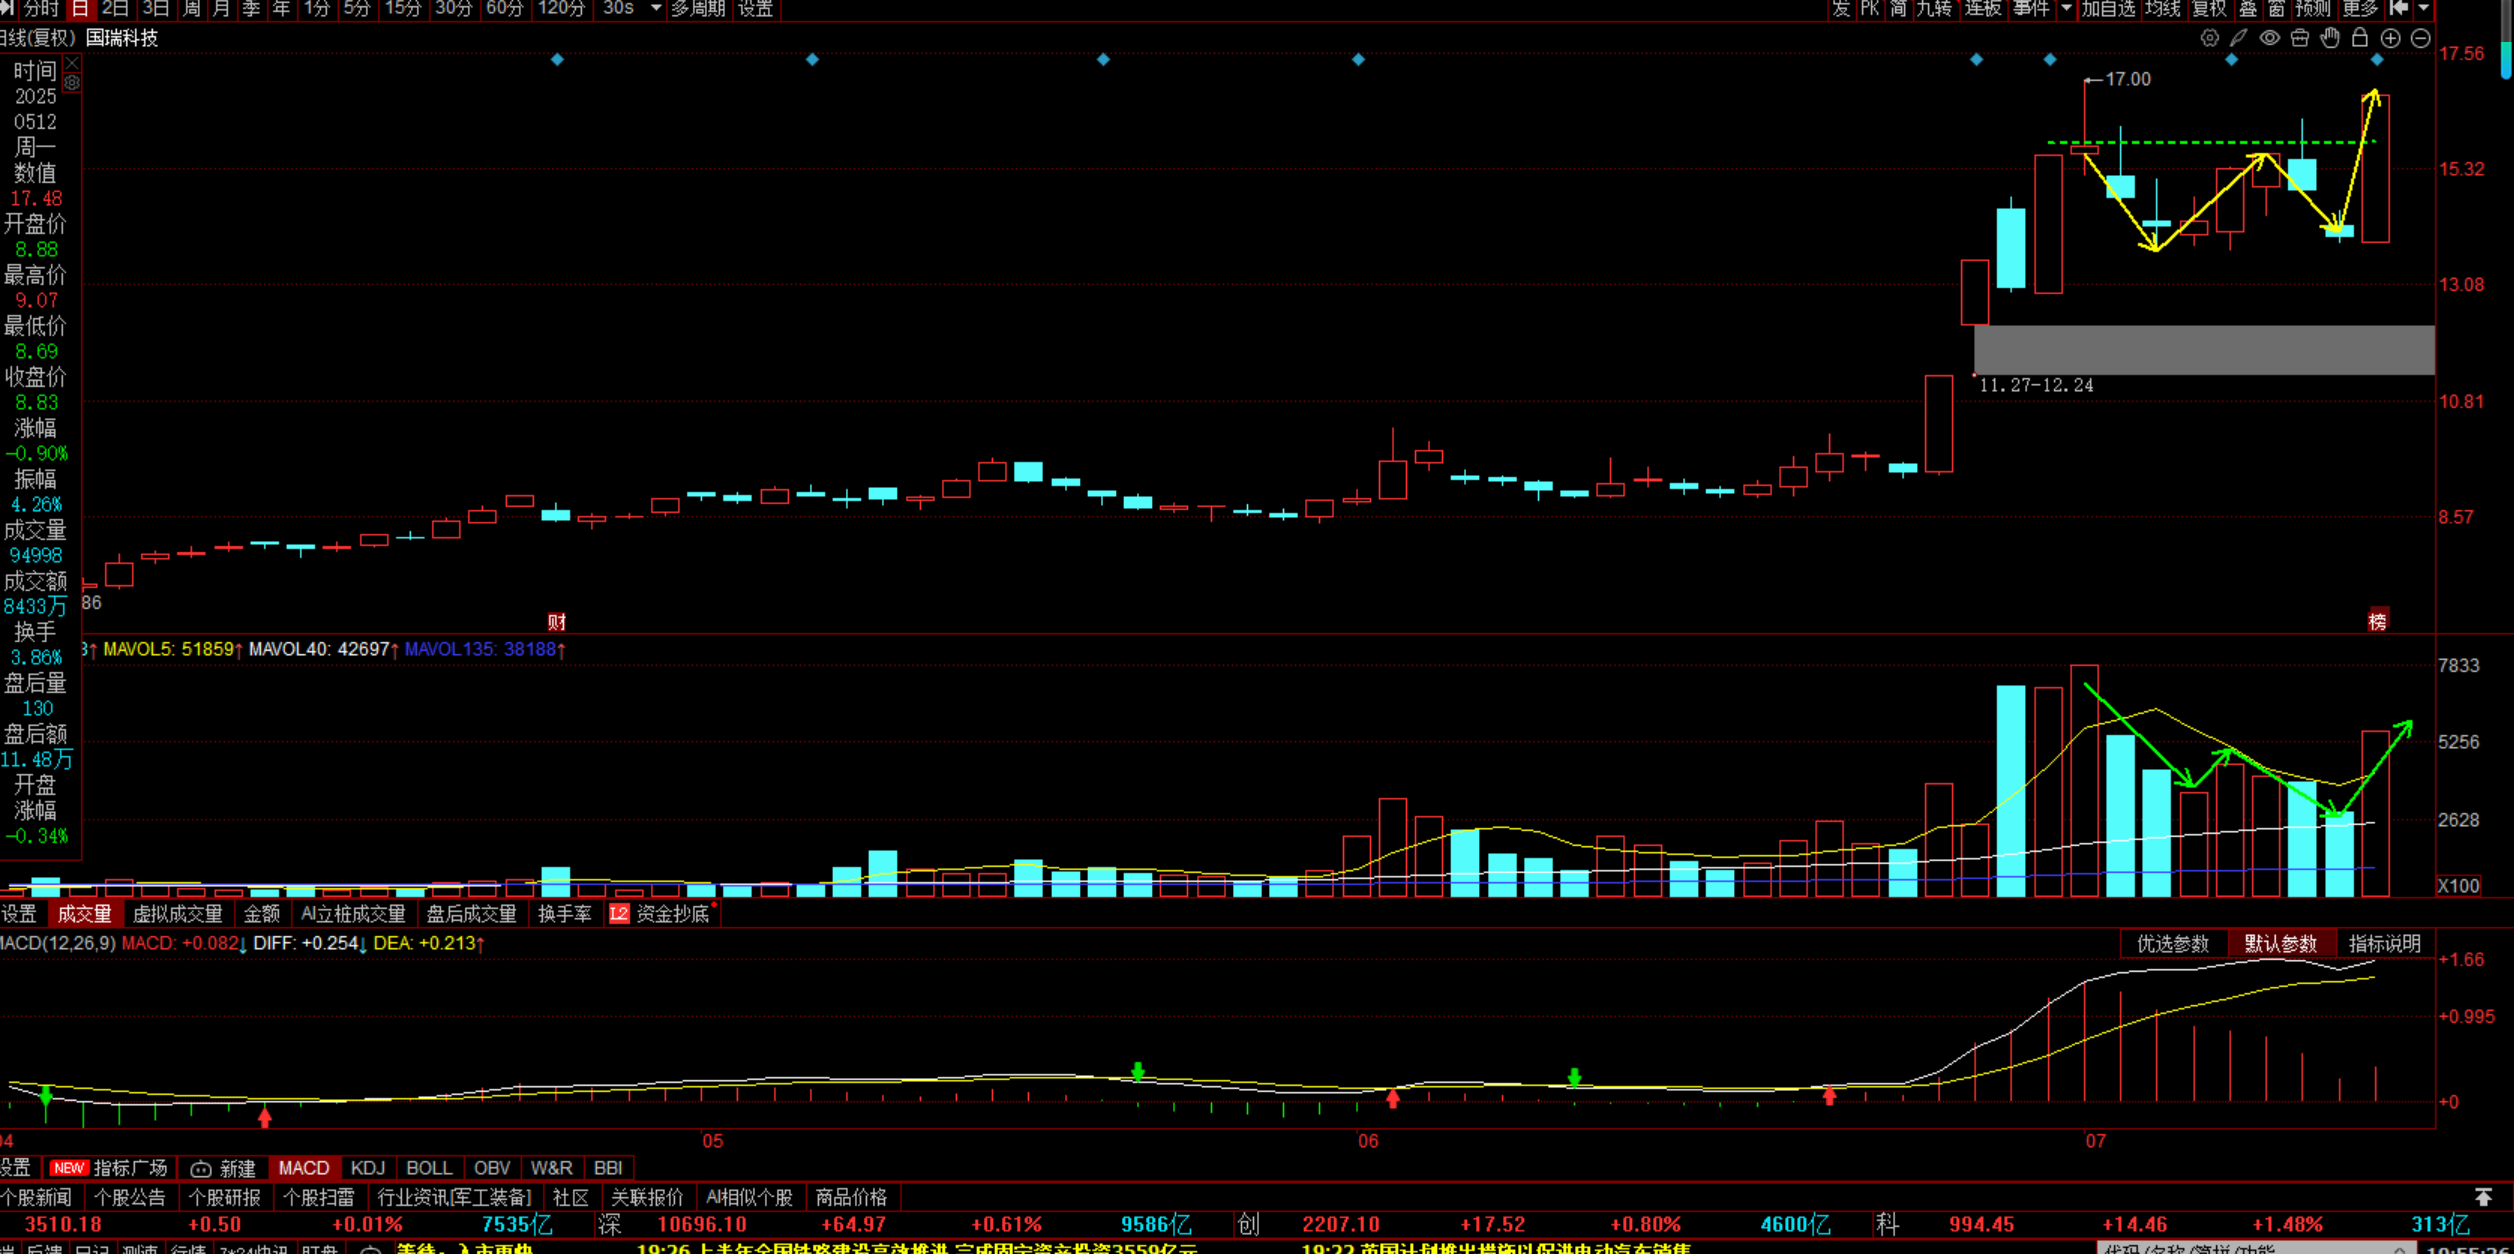This screenshot has width=2514, height=1254.
Task: Switch chart to 周 weekly period
Action: point(192,8)
